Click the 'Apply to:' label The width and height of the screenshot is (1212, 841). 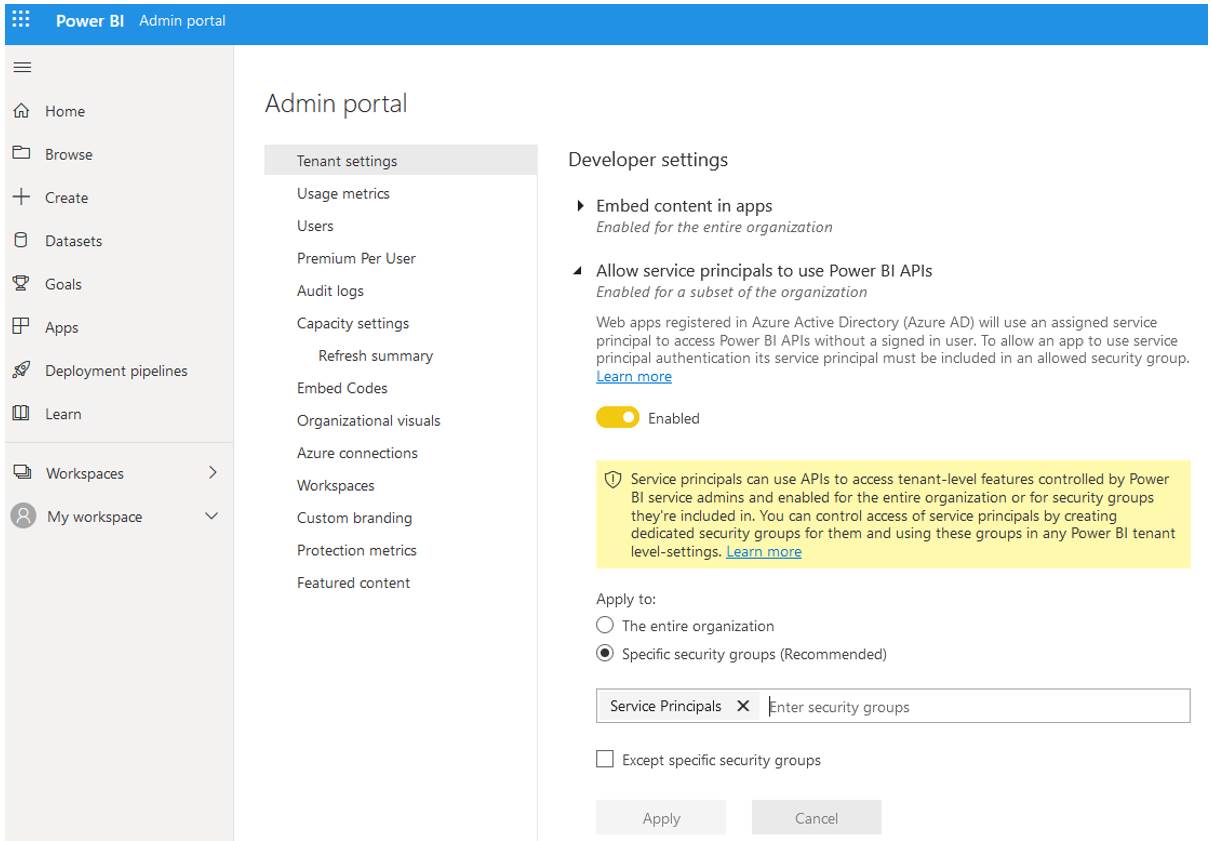626,599
